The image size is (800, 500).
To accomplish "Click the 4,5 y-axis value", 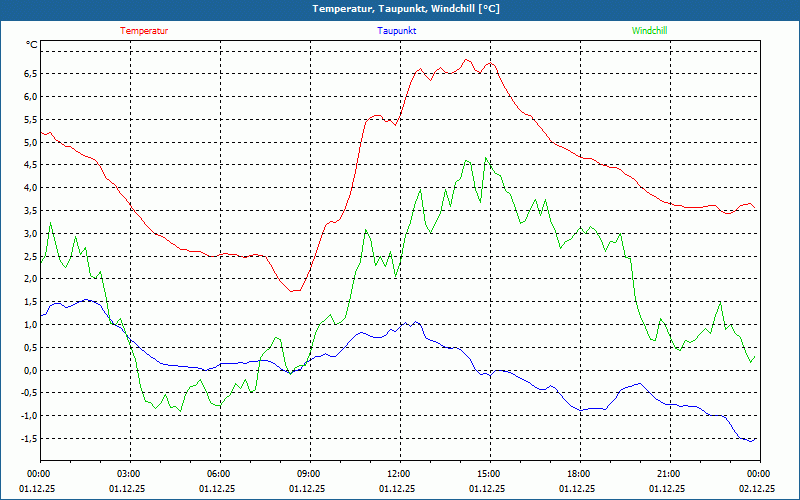I will tap(31, 165).
